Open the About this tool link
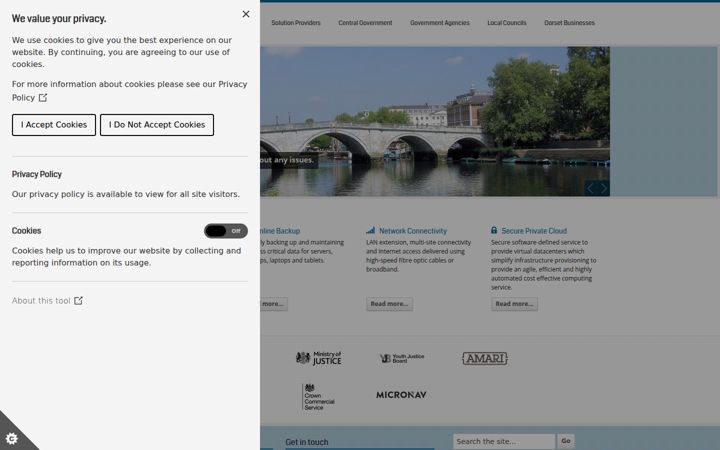Image resolution: width=720 pixels, height=450 pixels. tap(47, 301)
